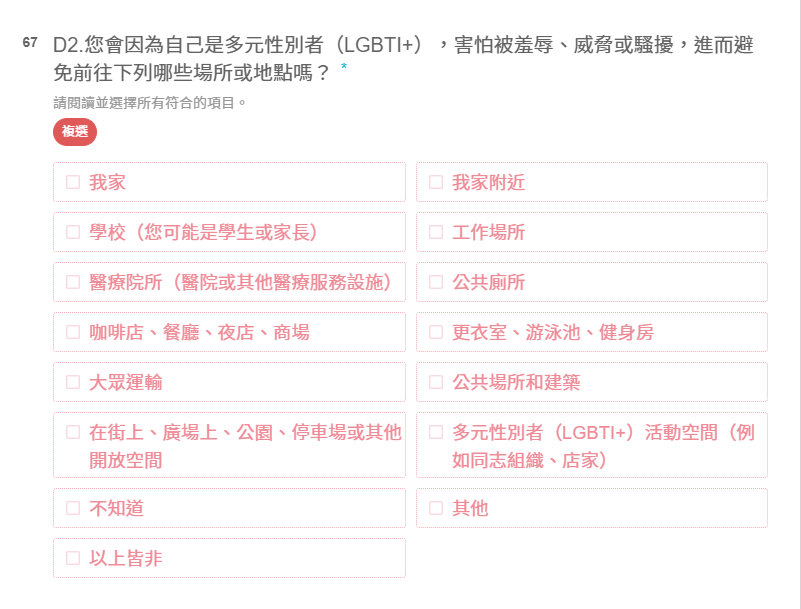Click the question D2 title text
Screen dimensions: 801x609
[x=403, y=59]
